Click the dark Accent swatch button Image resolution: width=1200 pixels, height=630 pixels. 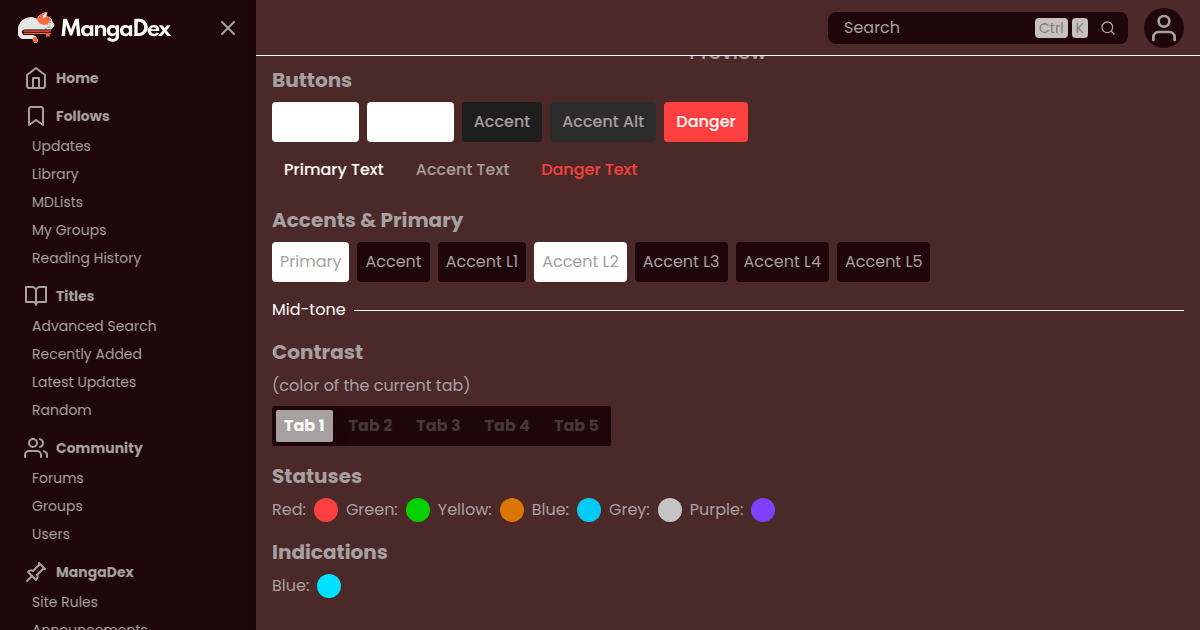[393, 262]
